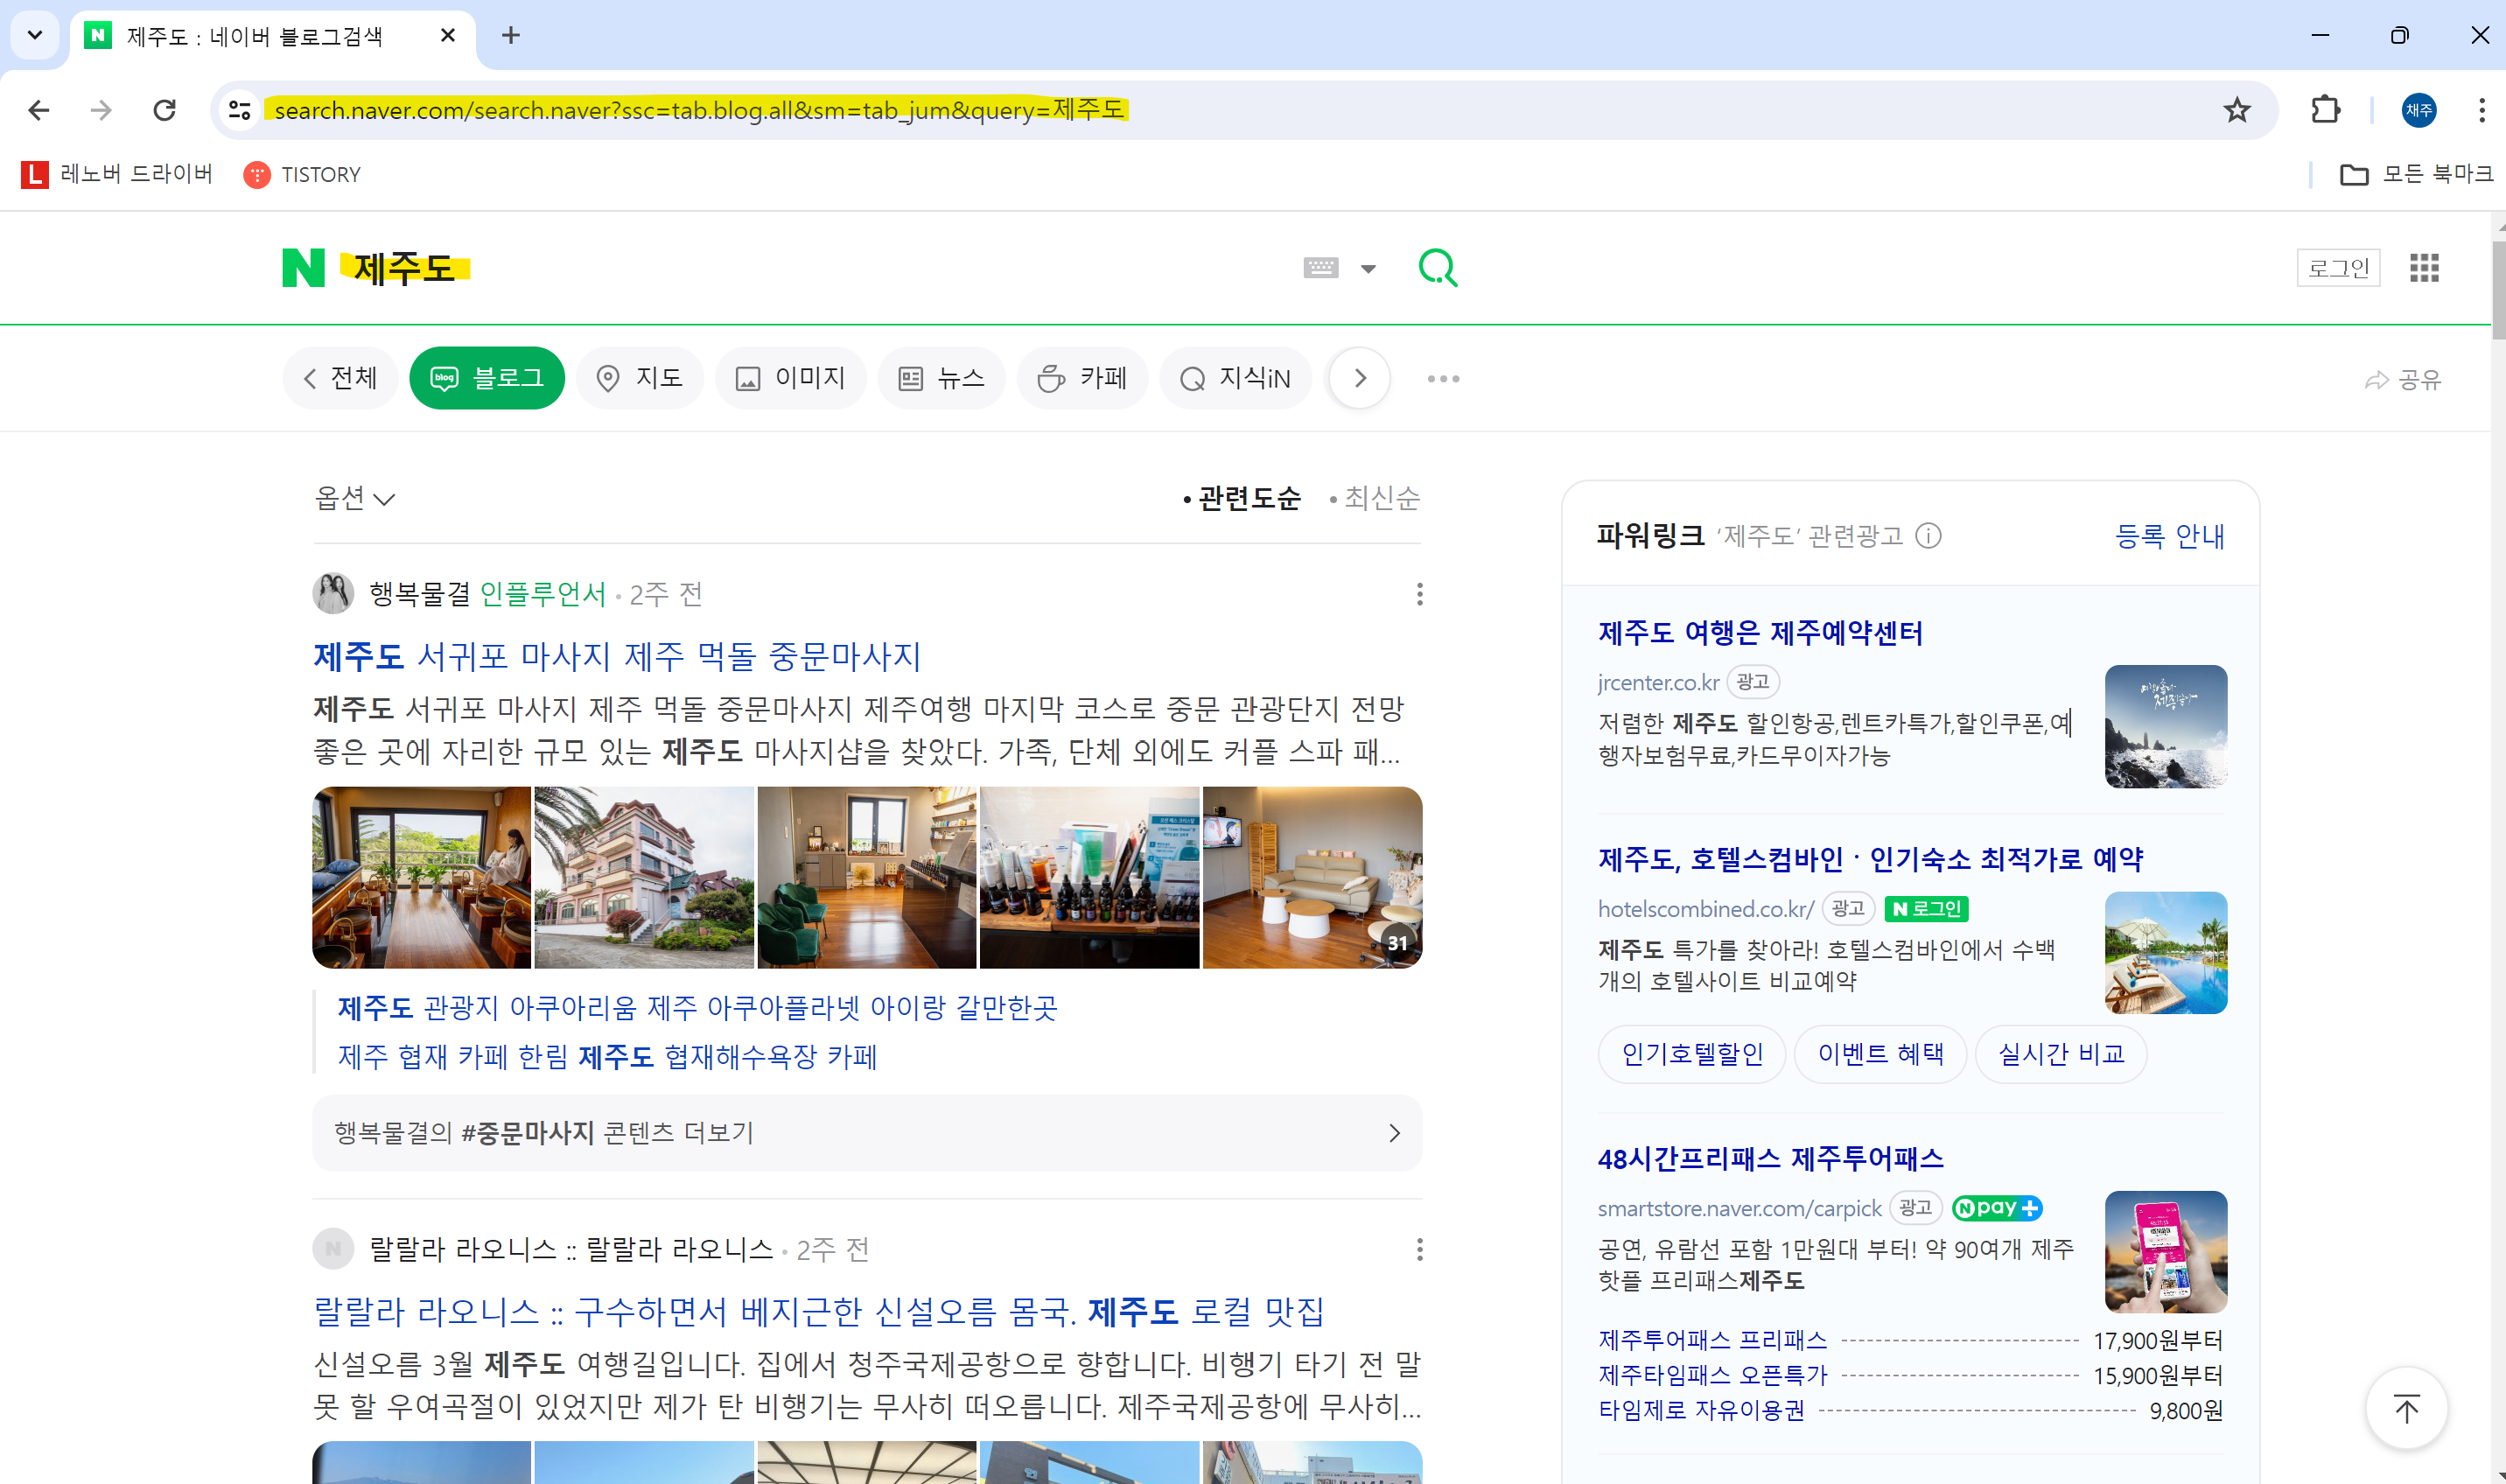Viewport: 2506px width, 1484px height.
Task: Open the 제주투어패스 프리패스 price link
Action: pos(1712,1340)
